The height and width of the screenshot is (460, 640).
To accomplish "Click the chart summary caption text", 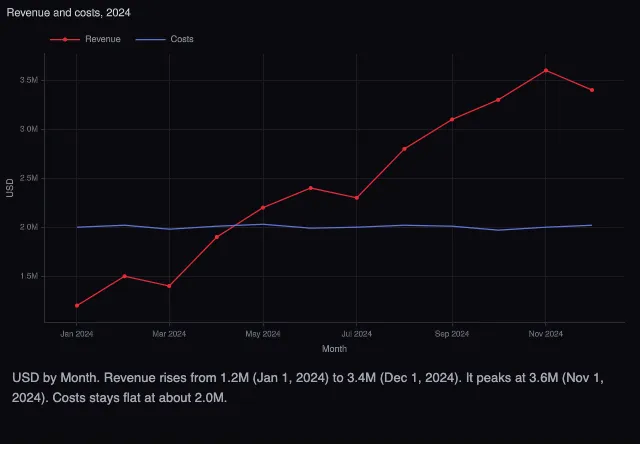I will tap(308, 388).
